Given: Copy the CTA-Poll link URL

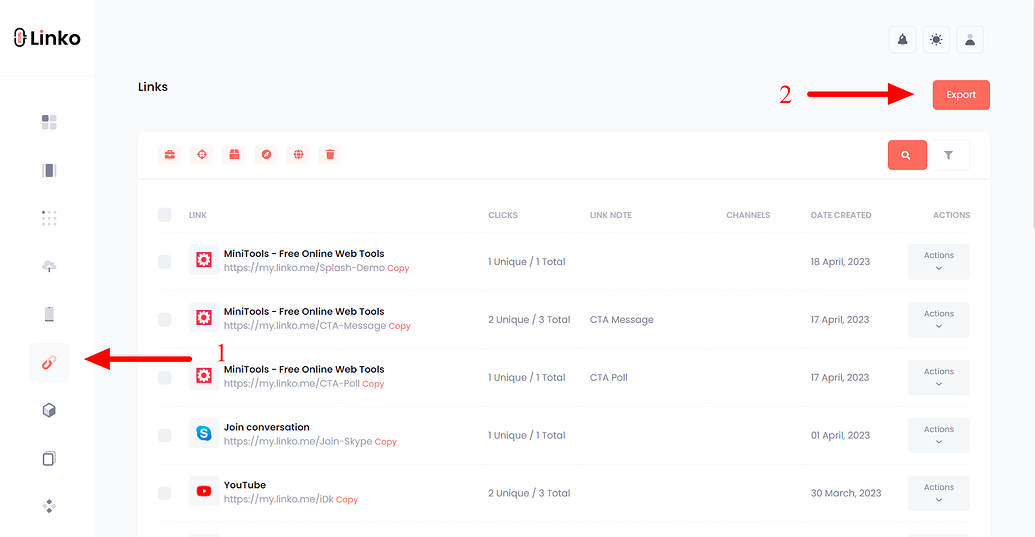Looking at the screenshot, I should 373,384.
